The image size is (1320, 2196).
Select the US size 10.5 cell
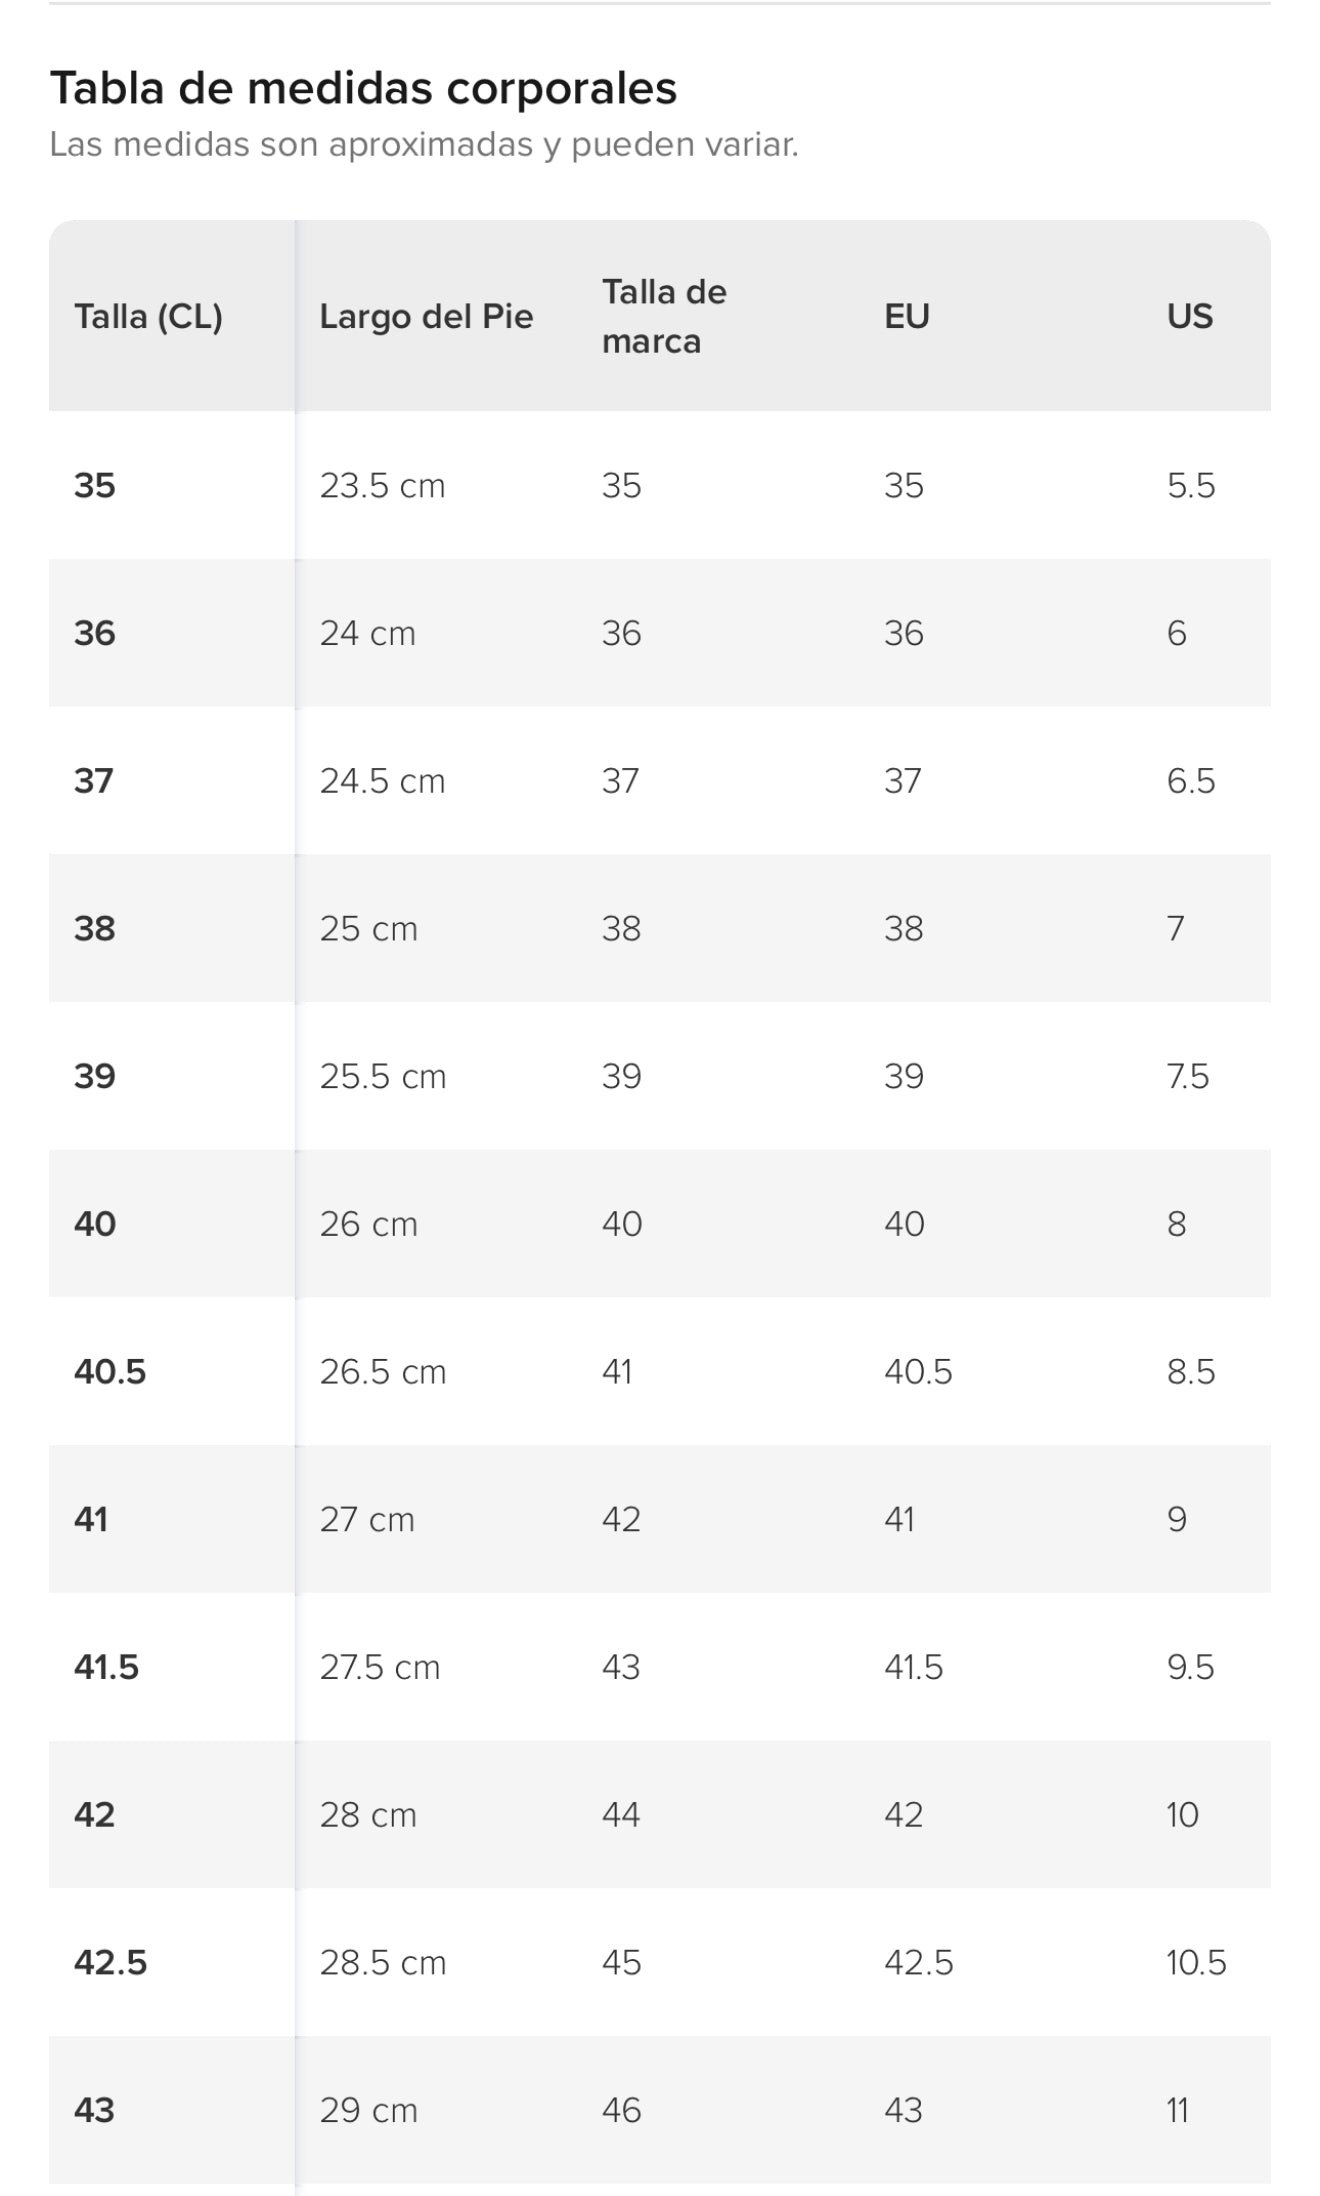1195,1963
